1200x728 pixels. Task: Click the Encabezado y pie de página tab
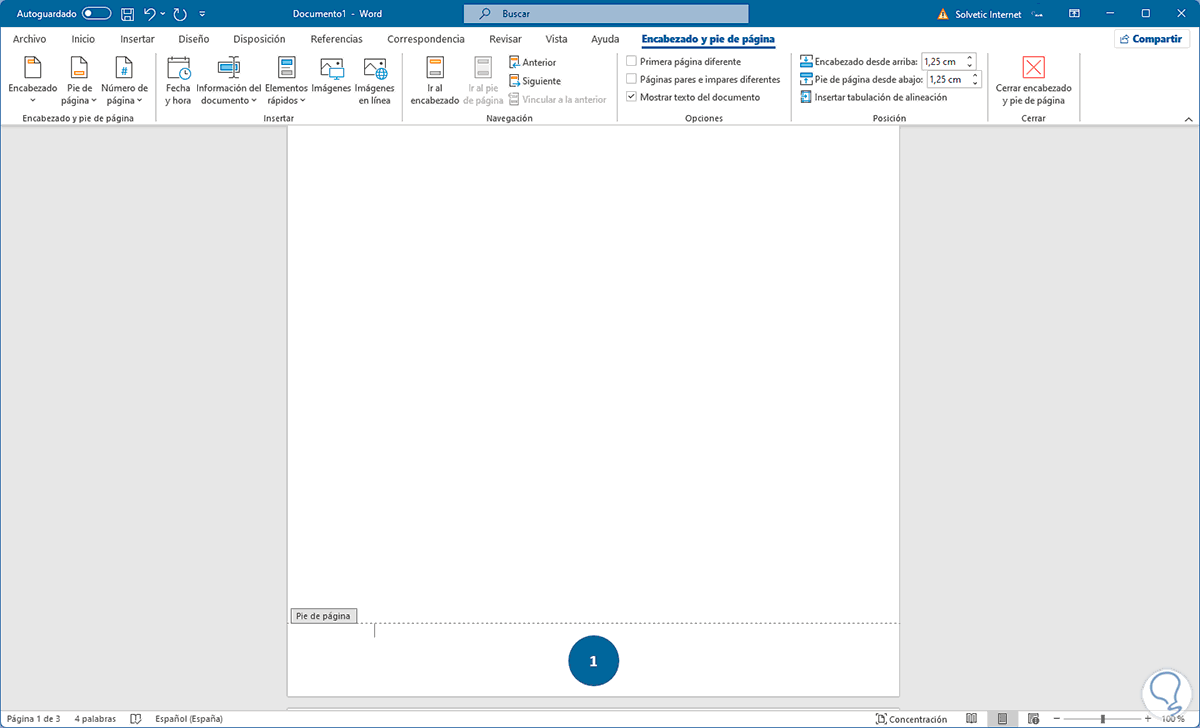(x=708, y=39)
